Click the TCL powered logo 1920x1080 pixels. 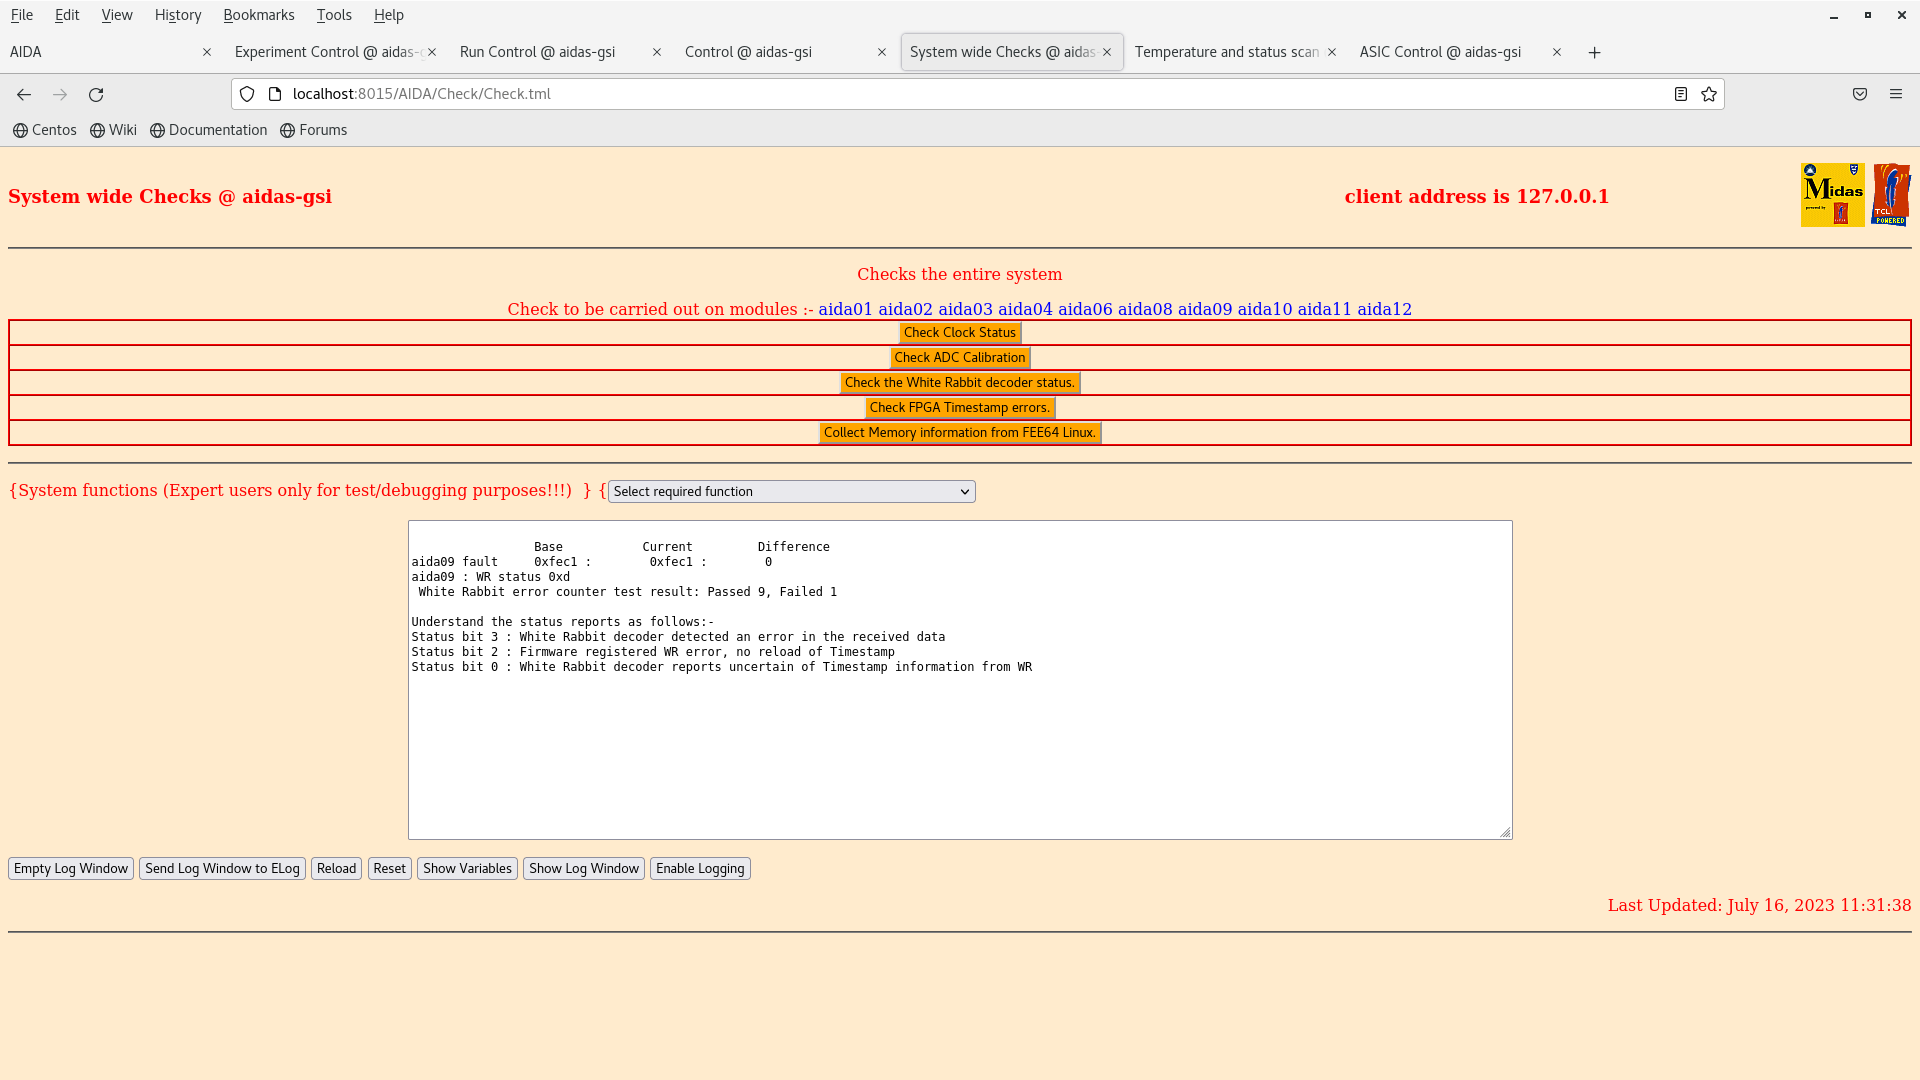1890,195
